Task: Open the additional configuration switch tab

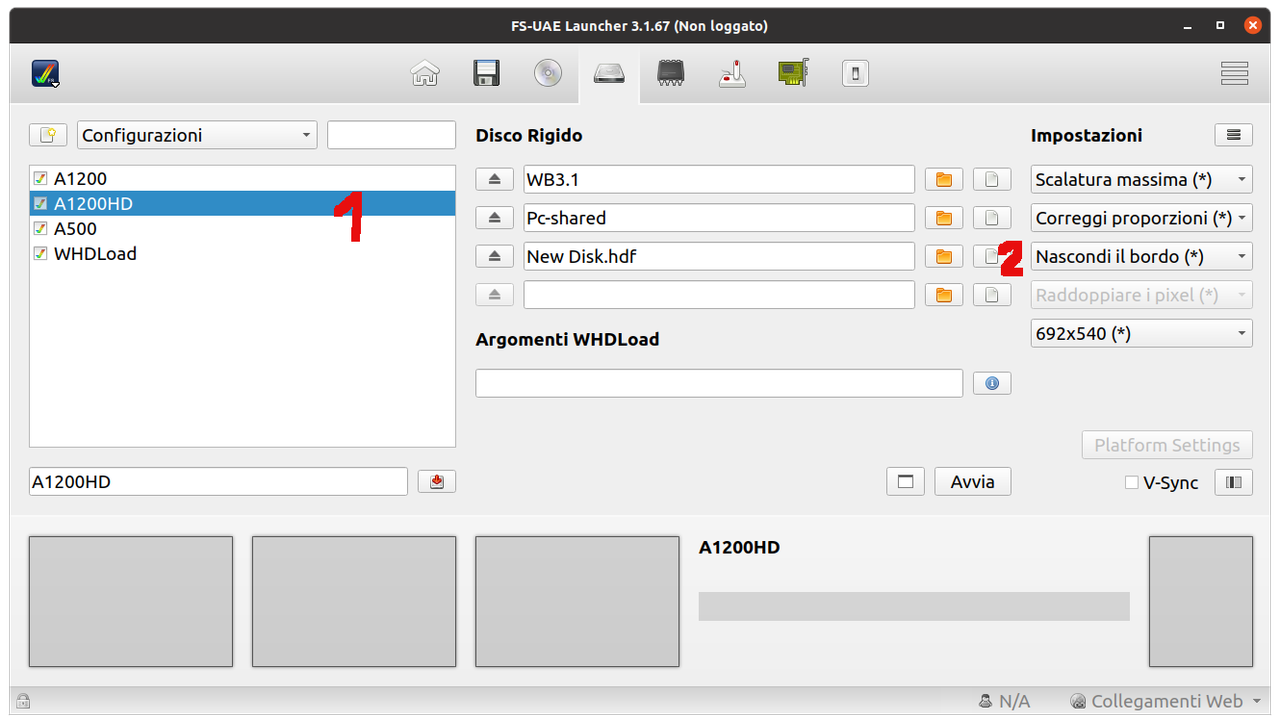Action: [x=855, y=73]
